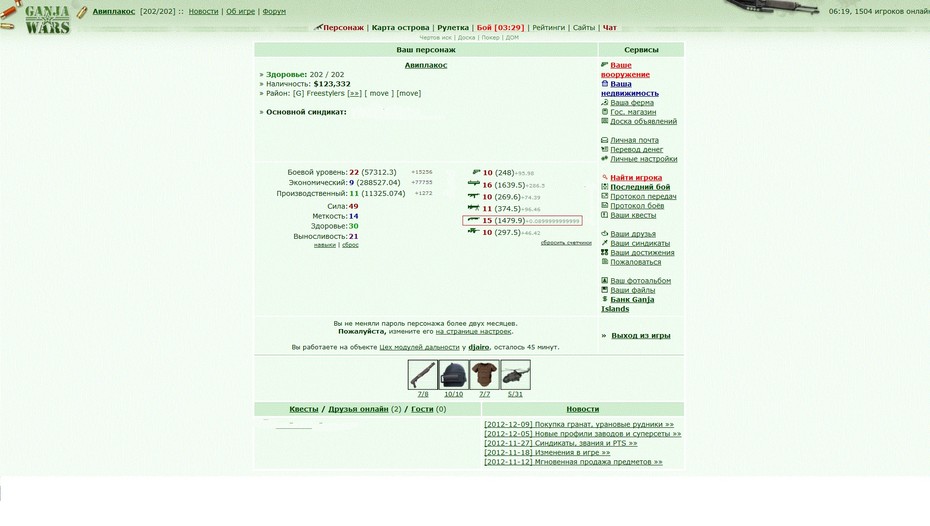The image size is (930, 526).
Task: Open Бой [03:29] in the menu
Action: click(500, 27)
